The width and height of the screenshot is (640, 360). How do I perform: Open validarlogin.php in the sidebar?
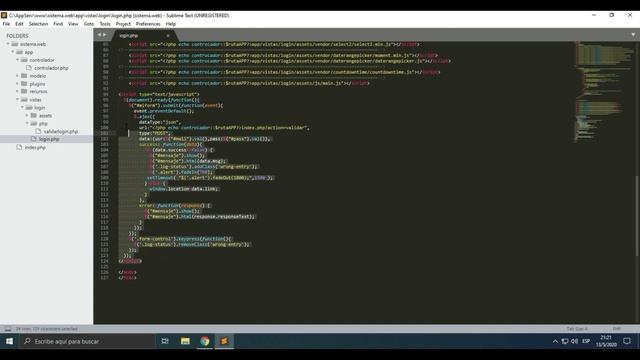coord(60,131)
